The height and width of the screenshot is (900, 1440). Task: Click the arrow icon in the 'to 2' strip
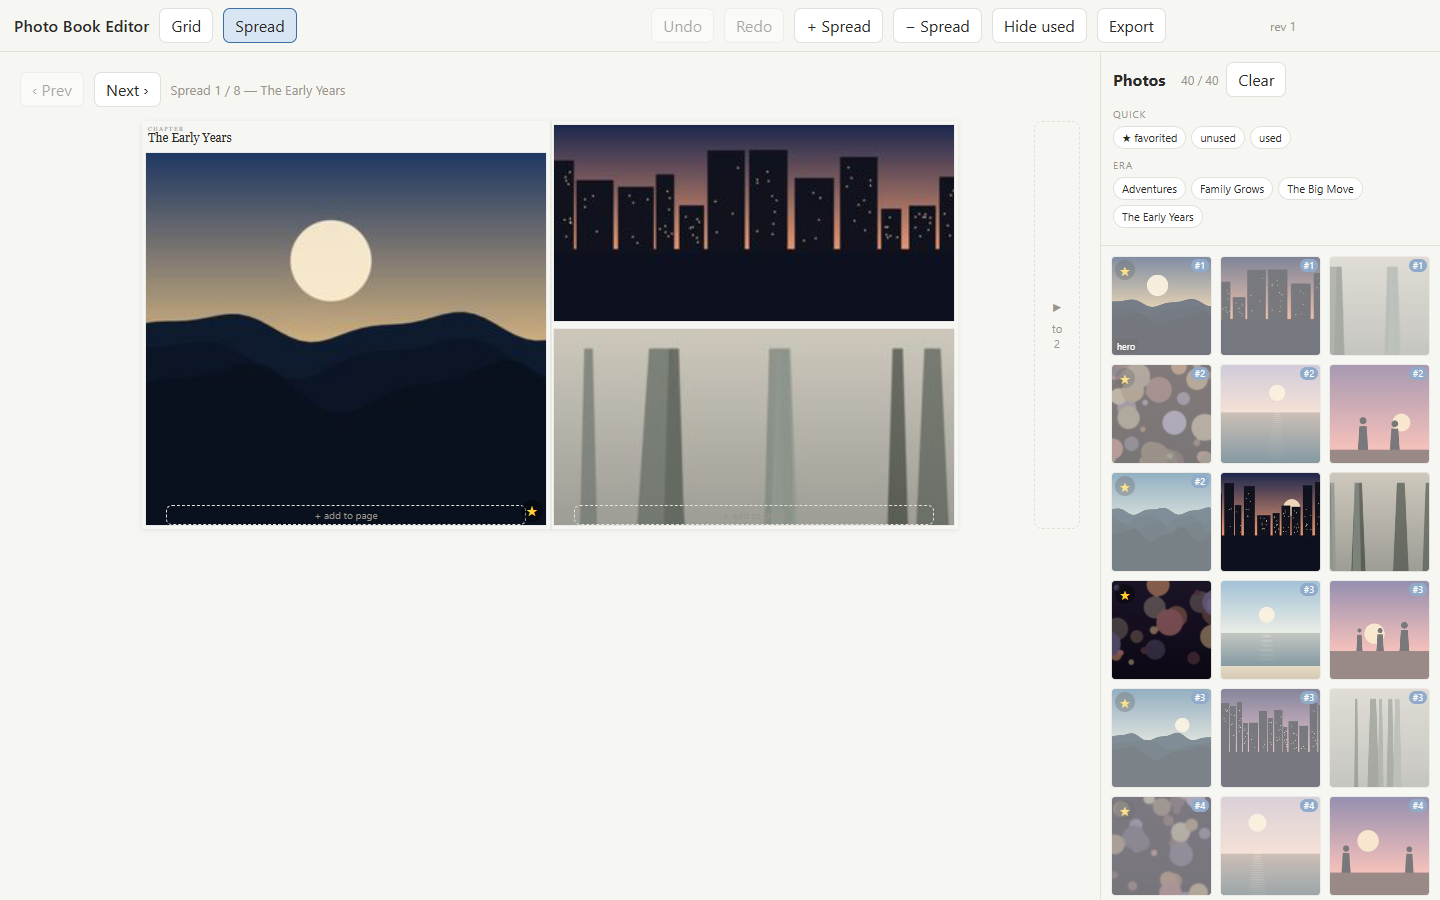tap(1057, 308)
